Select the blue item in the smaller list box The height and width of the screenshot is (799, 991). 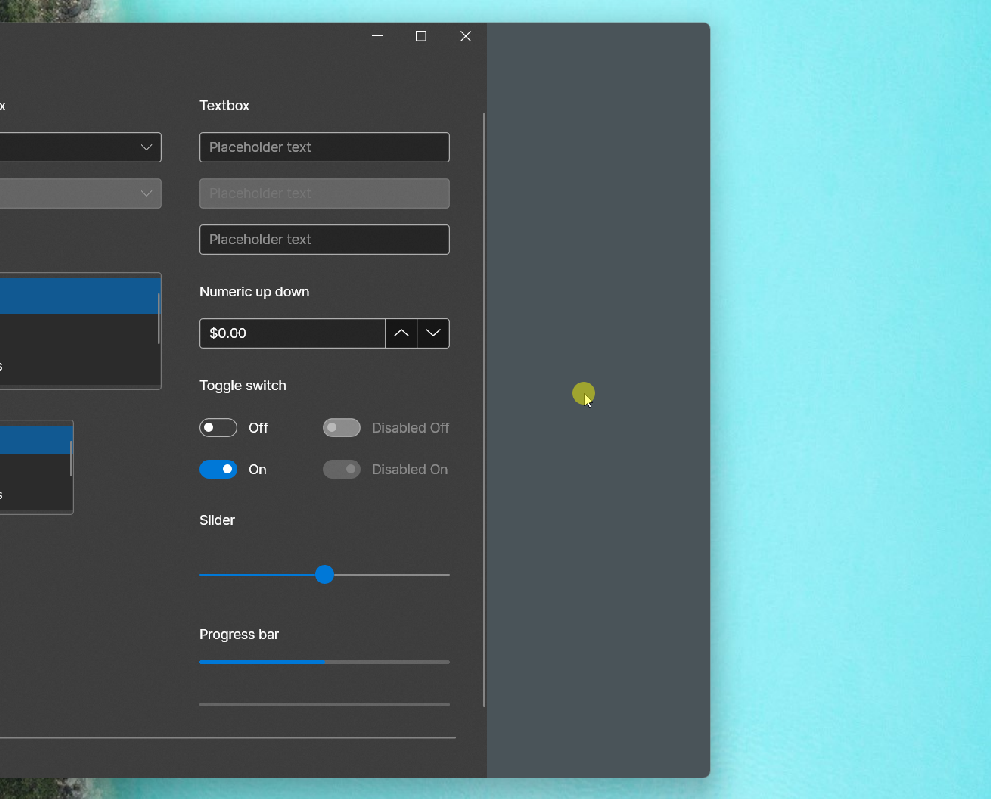[x=35, y=439]
